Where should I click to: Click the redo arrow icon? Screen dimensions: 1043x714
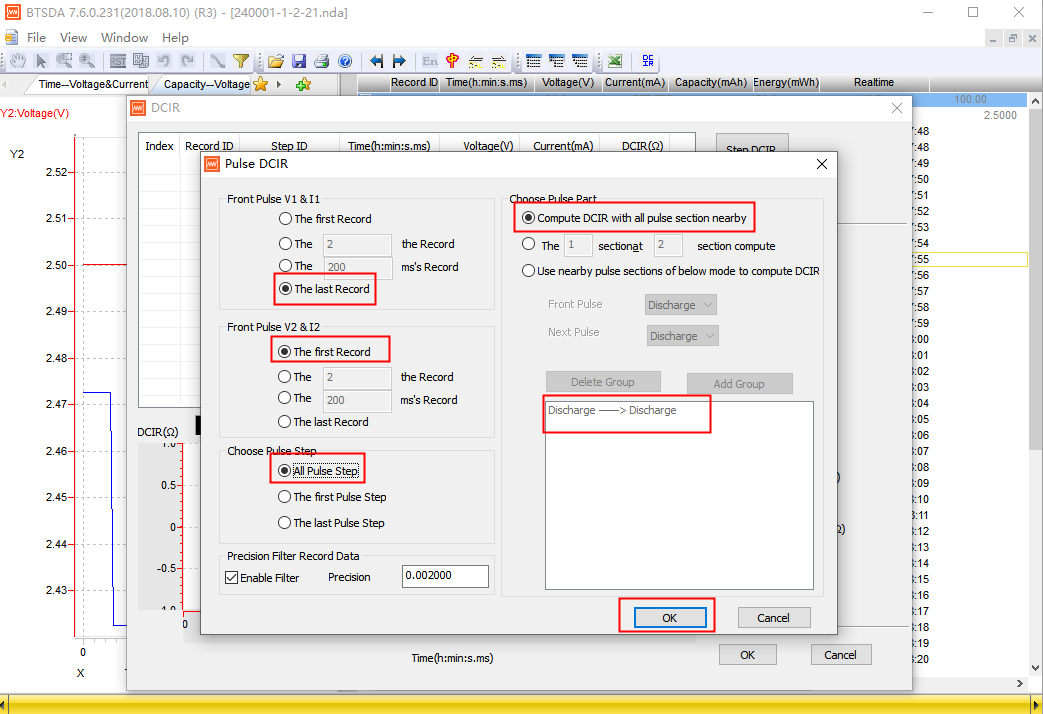tap(188, 61)
